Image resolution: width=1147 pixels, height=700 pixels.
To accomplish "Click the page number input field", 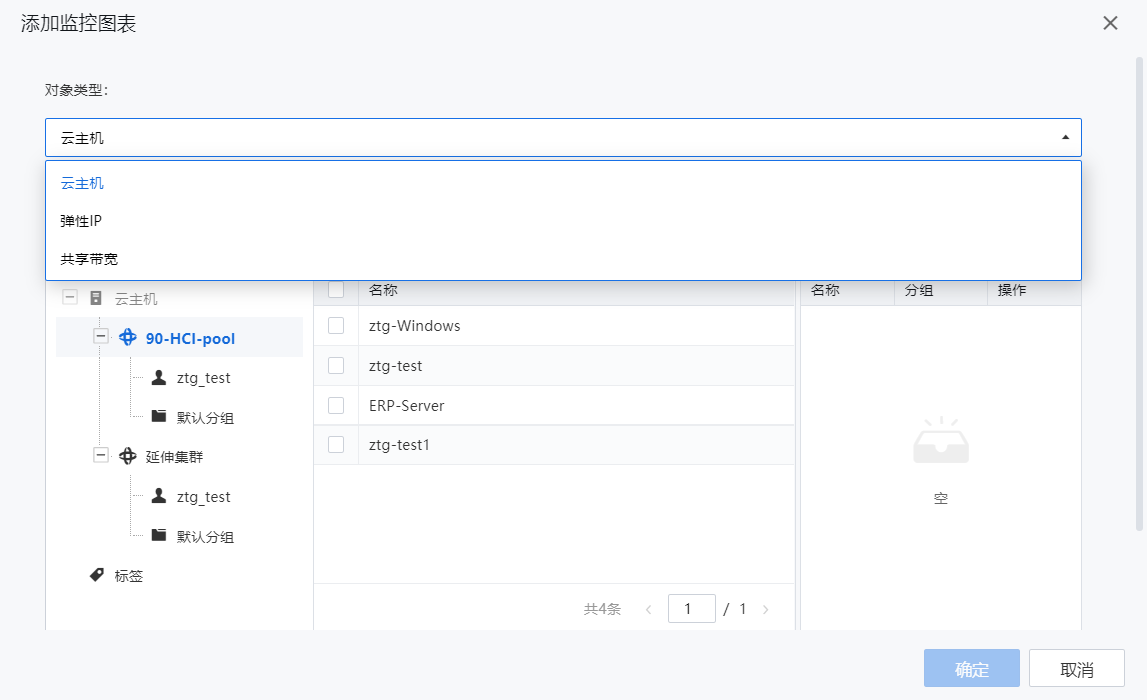I will pyautogui.click(x=691, y=609).
